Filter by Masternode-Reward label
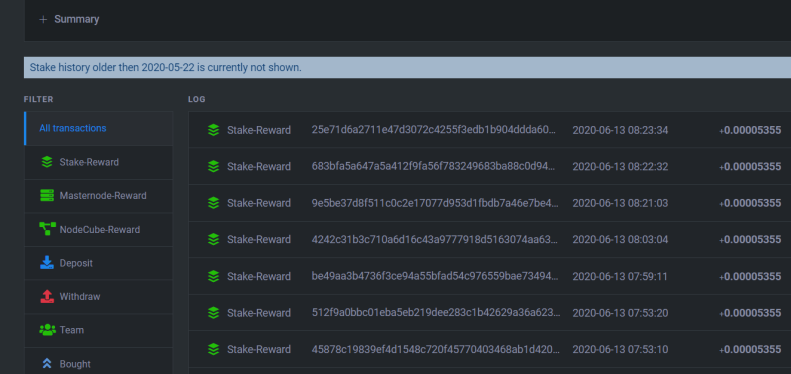The height and width of the screenshot is (374, 791). point(103,195)
